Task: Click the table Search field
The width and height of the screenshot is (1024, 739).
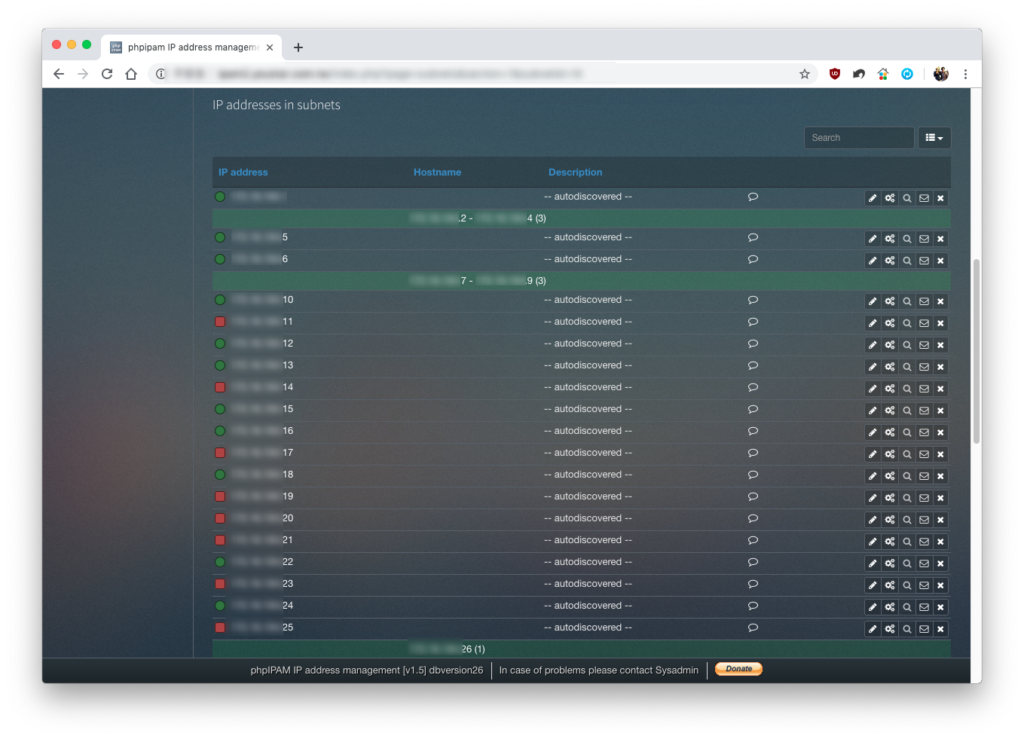Action: [x=859, y=138]
